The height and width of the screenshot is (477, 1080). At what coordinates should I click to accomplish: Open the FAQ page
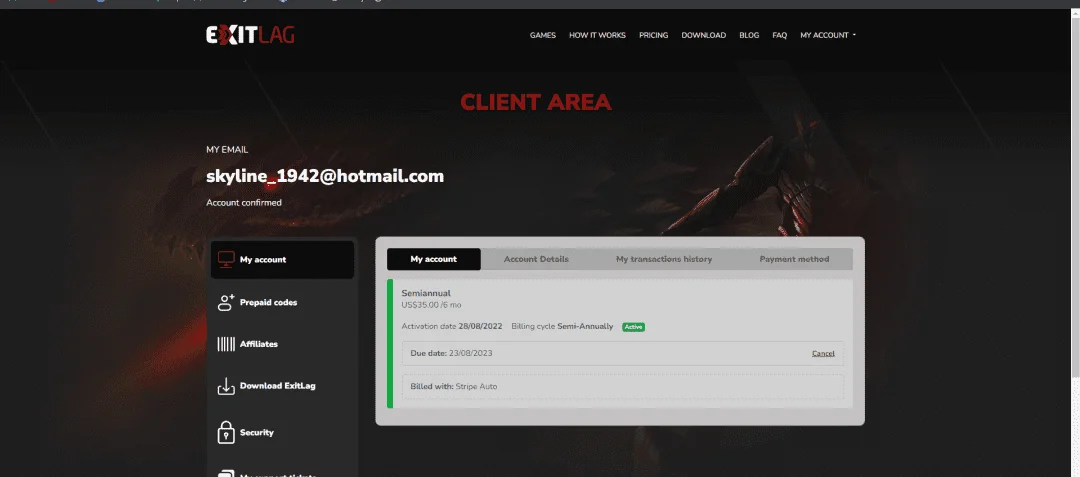click(x=779, y=35)
